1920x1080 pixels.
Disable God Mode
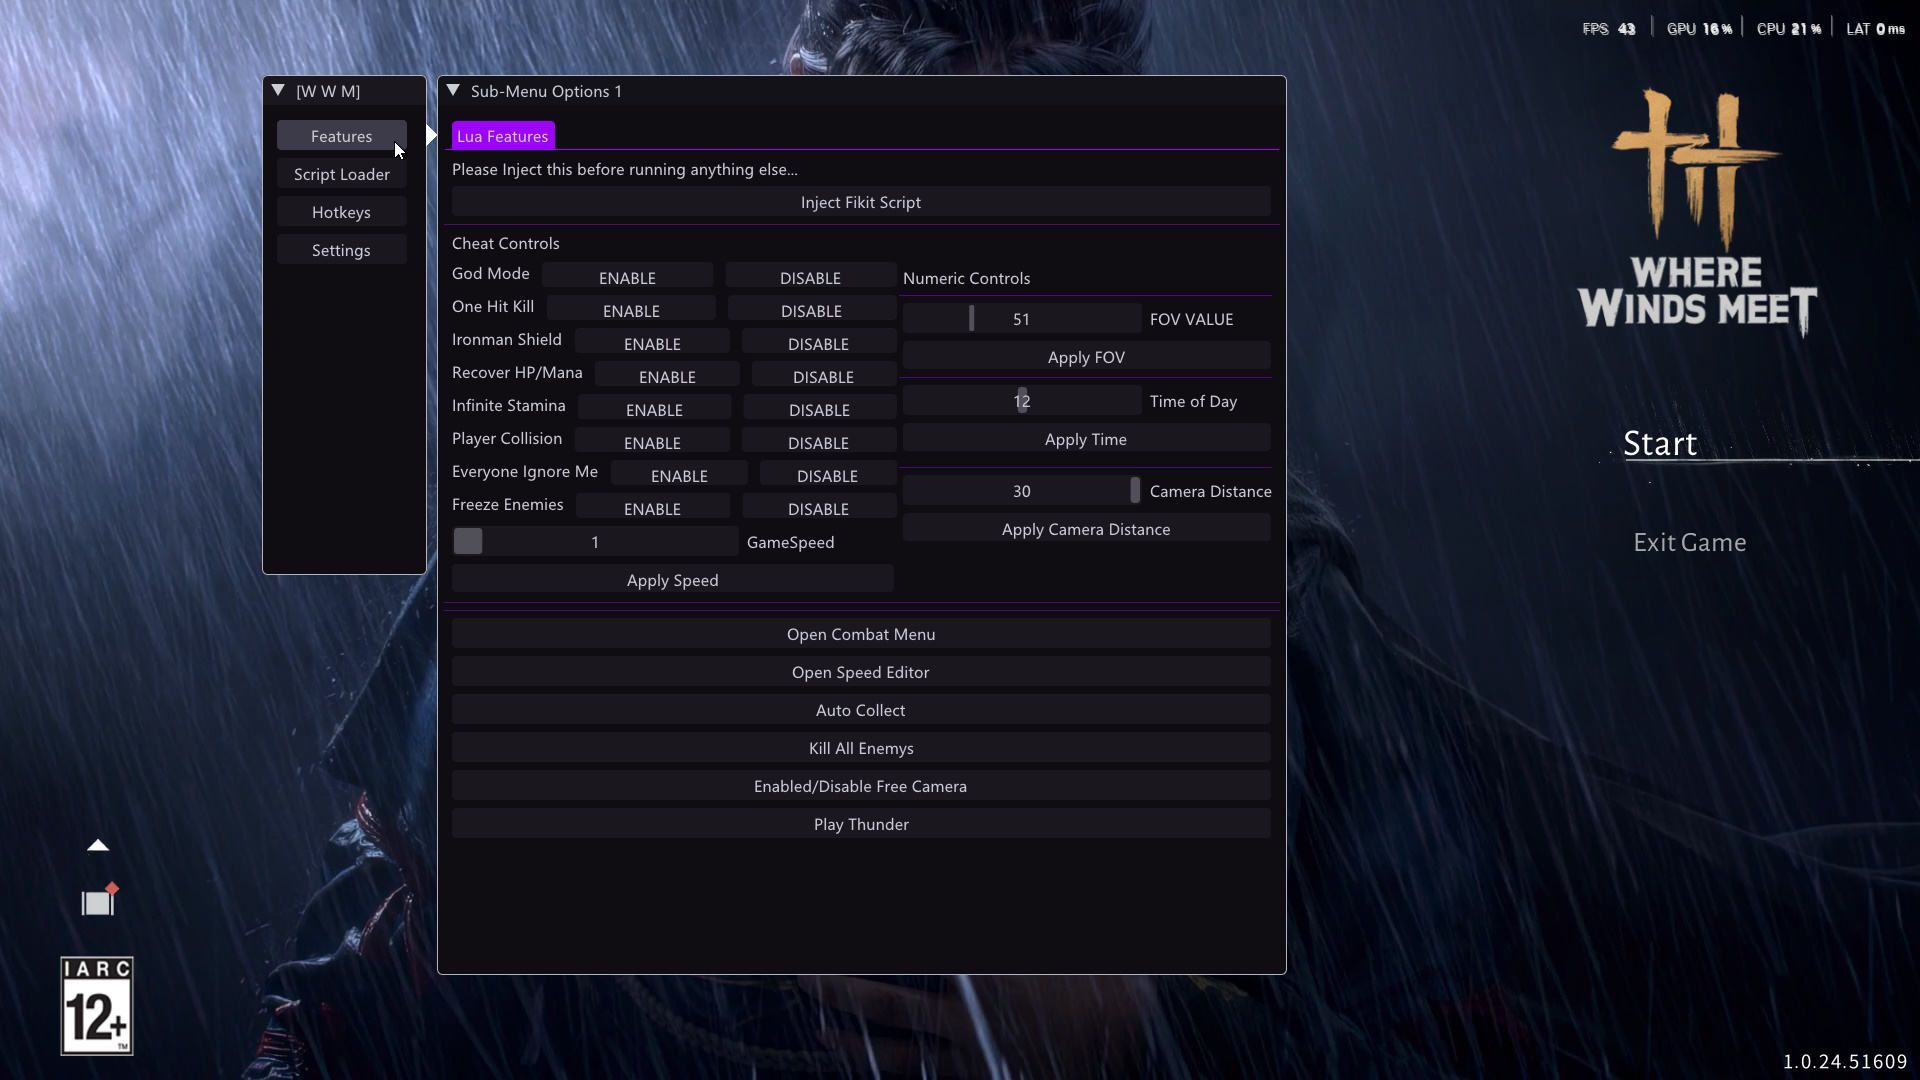(810, 277)
